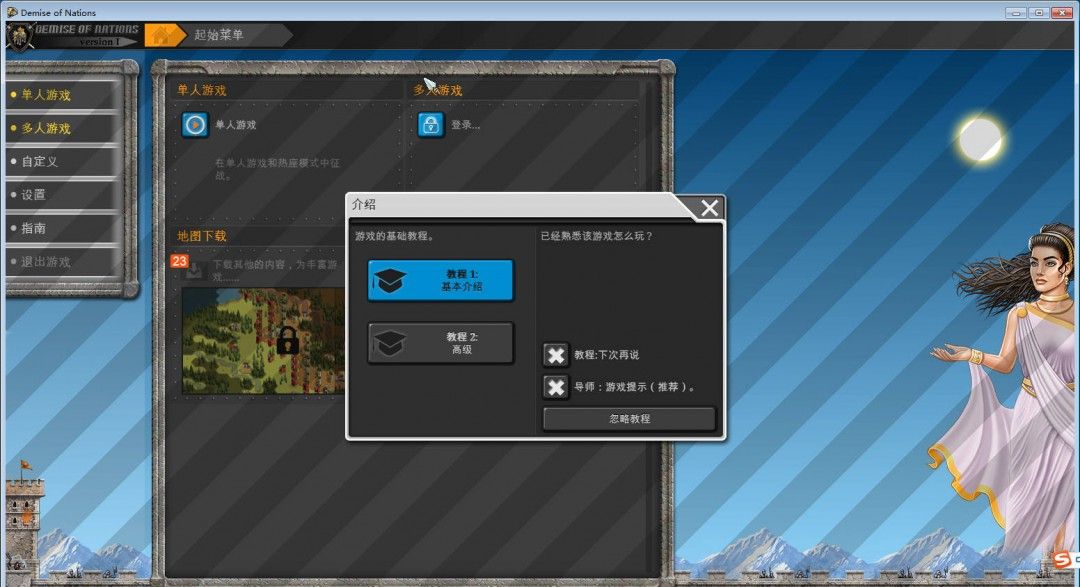Click the padlock on map thumbnail
The width and height of the screenshot is (1080, 587).
[x=287, y=340]
